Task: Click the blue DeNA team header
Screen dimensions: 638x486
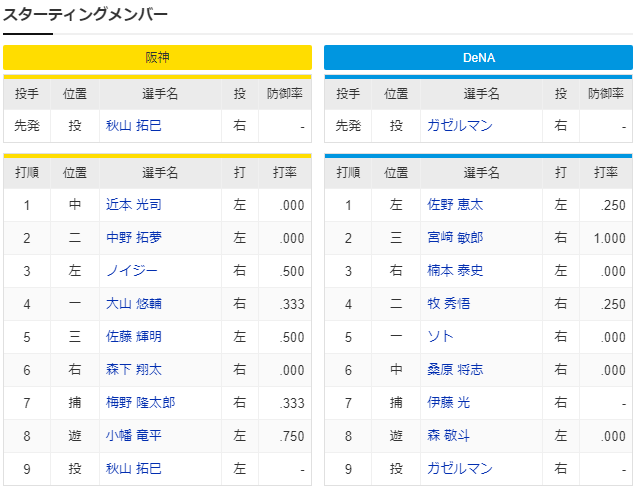Action: pos(478,57)
